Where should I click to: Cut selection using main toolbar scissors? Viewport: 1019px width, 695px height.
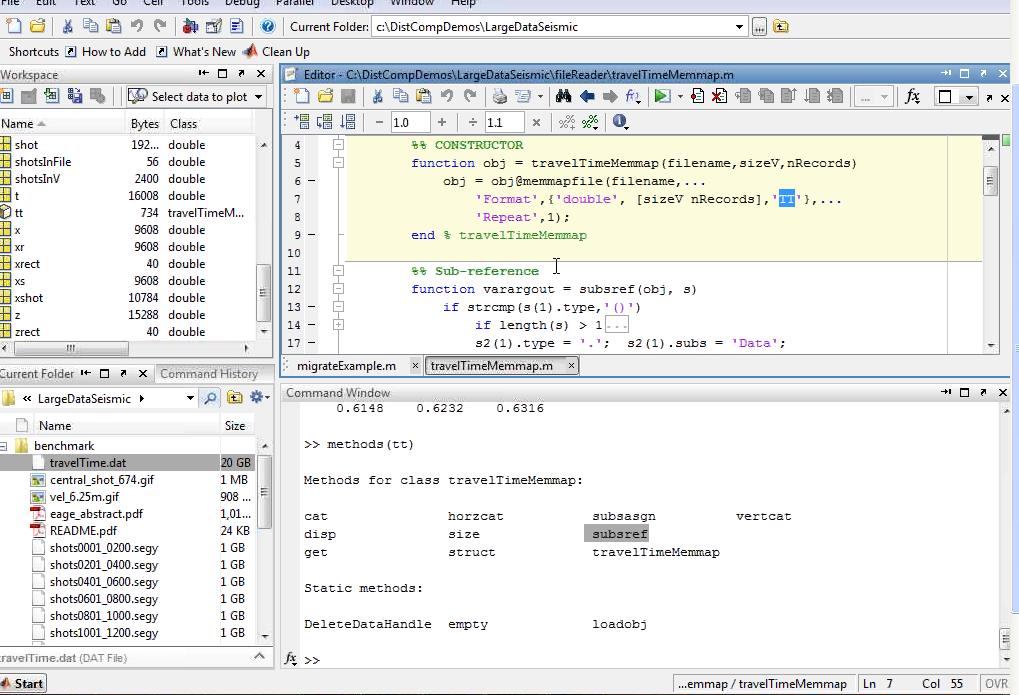coord(67,27)
